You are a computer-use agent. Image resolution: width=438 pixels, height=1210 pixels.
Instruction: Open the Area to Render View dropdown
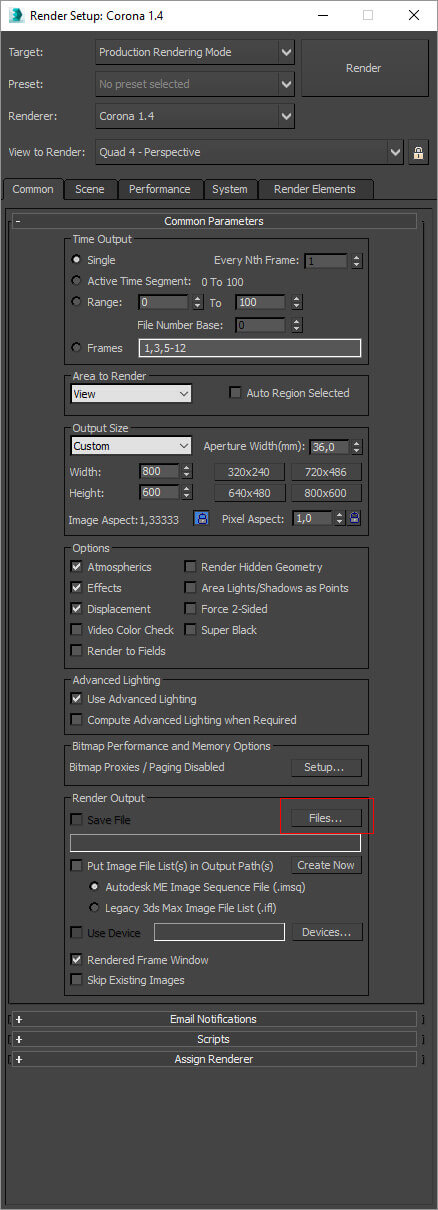click(x=131, y=394)
